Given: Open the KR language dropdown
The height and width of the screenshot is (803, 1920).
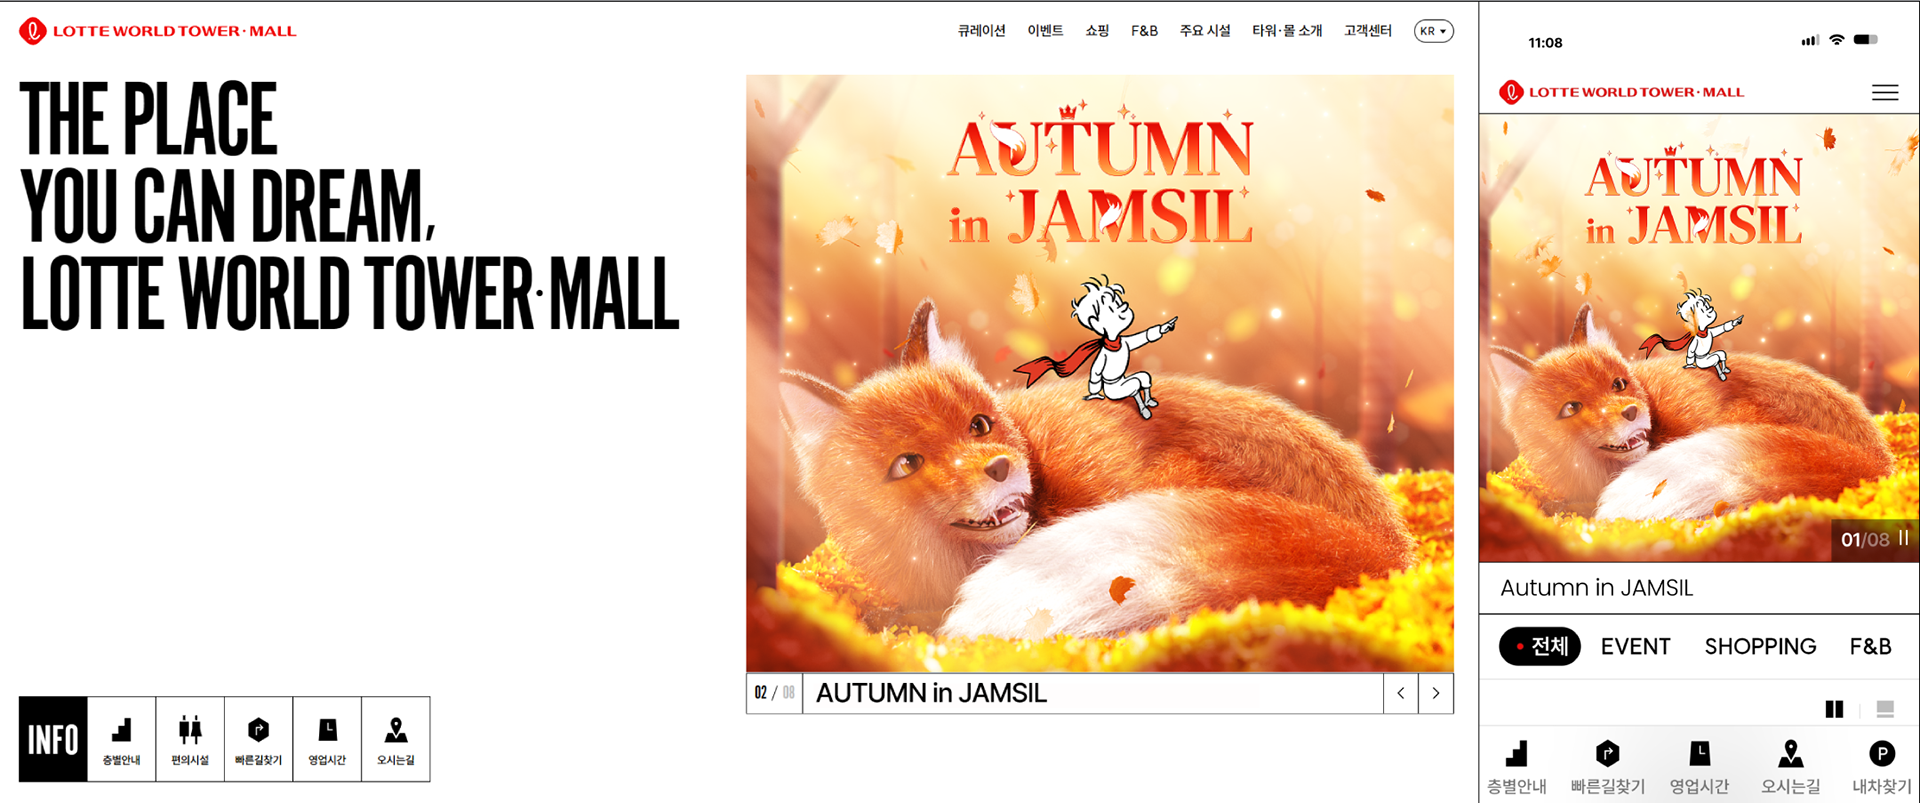Looking at the screenshot, I should [1433, 31].
